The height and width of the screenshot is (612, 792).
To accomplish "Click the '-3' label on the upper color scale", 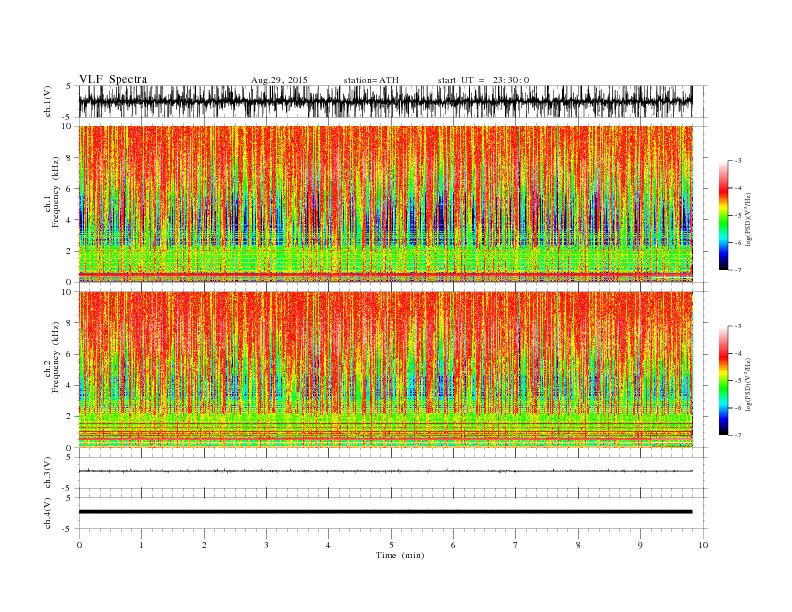I will click(737, 161).
